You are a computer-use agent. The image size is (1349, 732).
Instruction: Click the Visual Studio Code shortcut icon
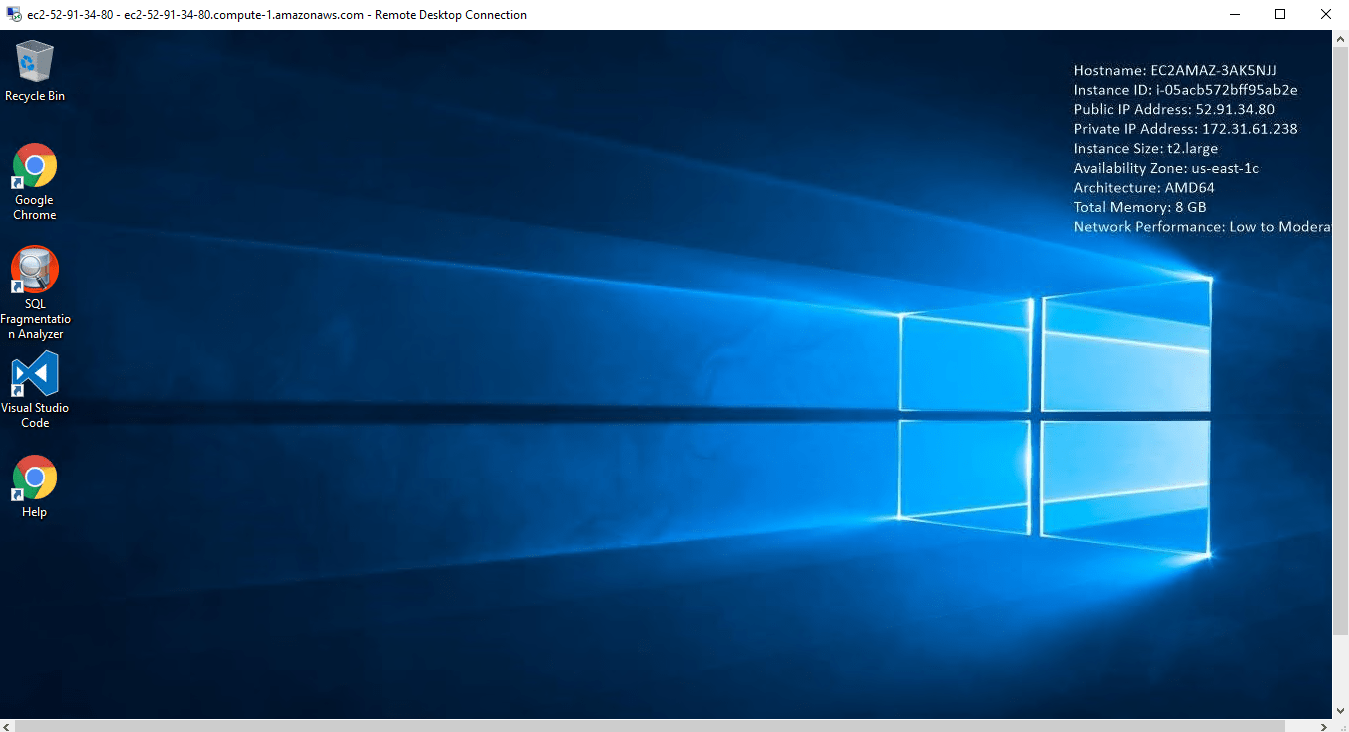pyautogui.click(x=35, y=374)
